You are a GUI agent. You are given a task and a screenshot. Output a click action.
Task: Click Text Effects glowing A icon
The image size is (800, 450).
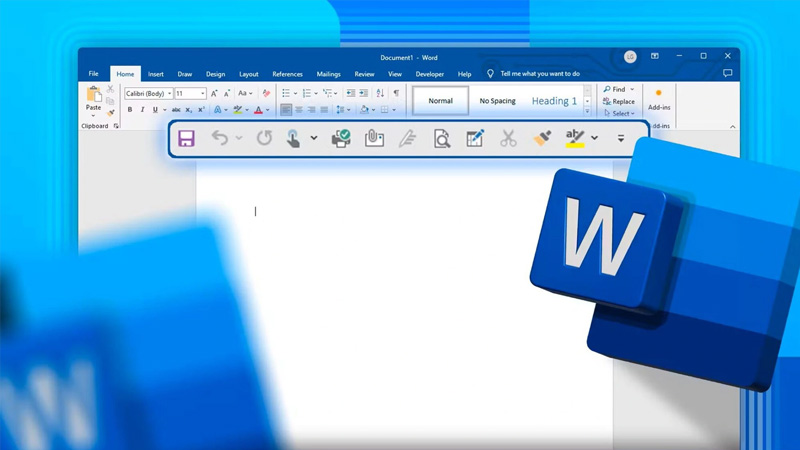click(218, 110)
